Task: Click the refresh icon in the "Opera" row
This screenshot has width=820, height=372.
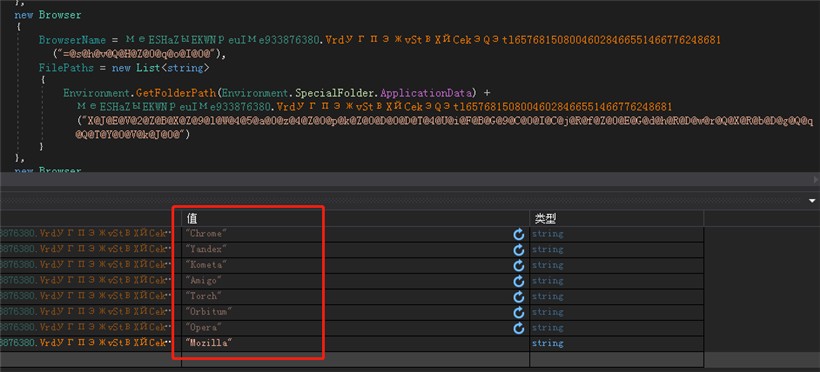Action: point(519,328)
